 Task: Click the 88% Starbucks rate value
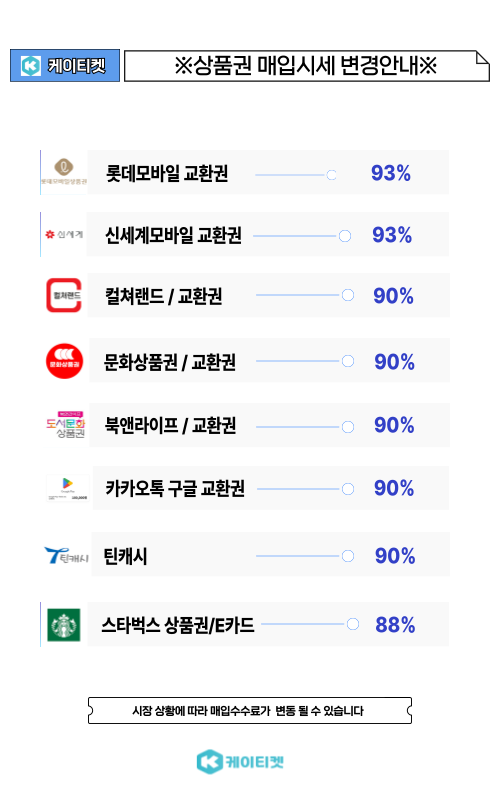(395, 624)
